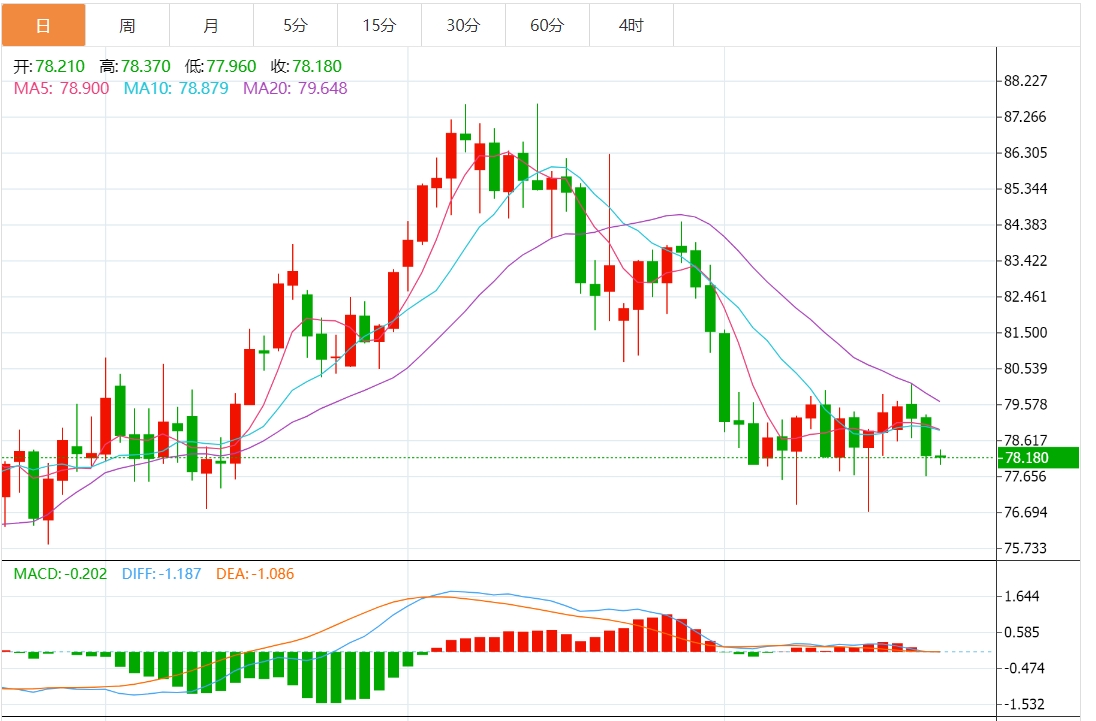The height and width of the screenshot is (721, 1096).
Task: Switch to the 4时 four-hour tab
Action: 631,25
